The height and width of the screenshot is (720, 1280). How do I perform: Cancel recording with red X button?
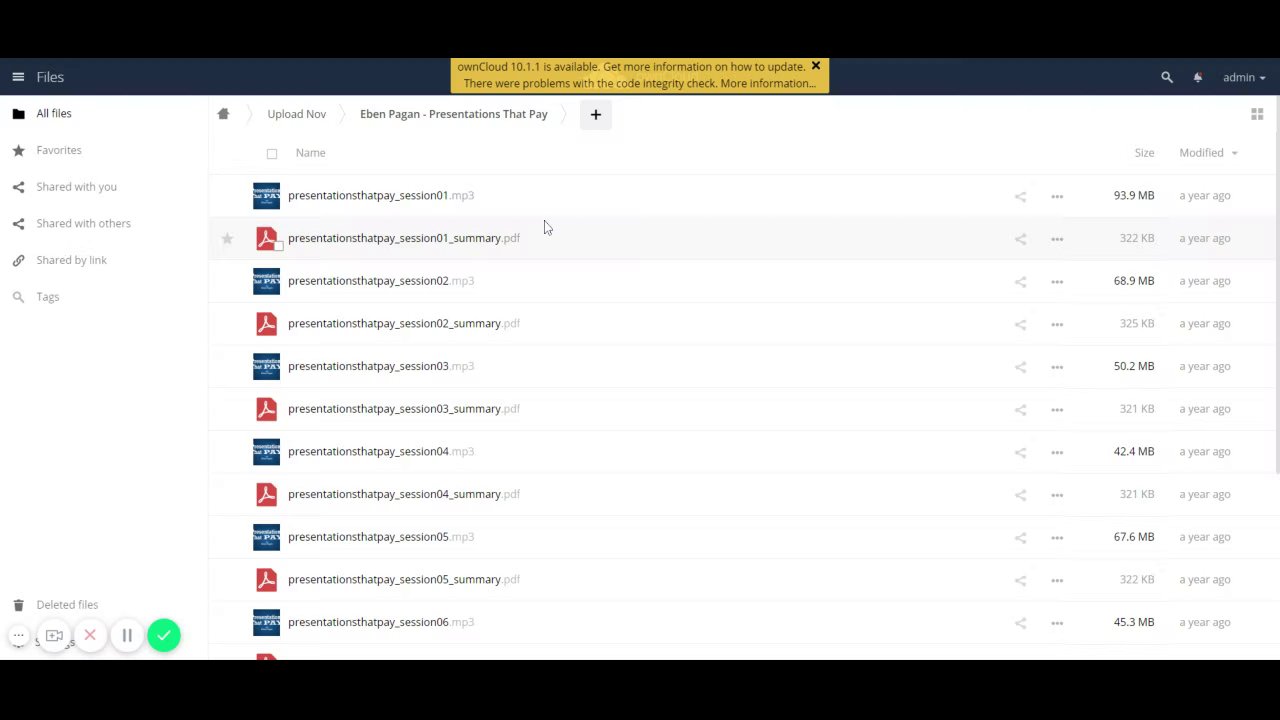pos(90,635)
